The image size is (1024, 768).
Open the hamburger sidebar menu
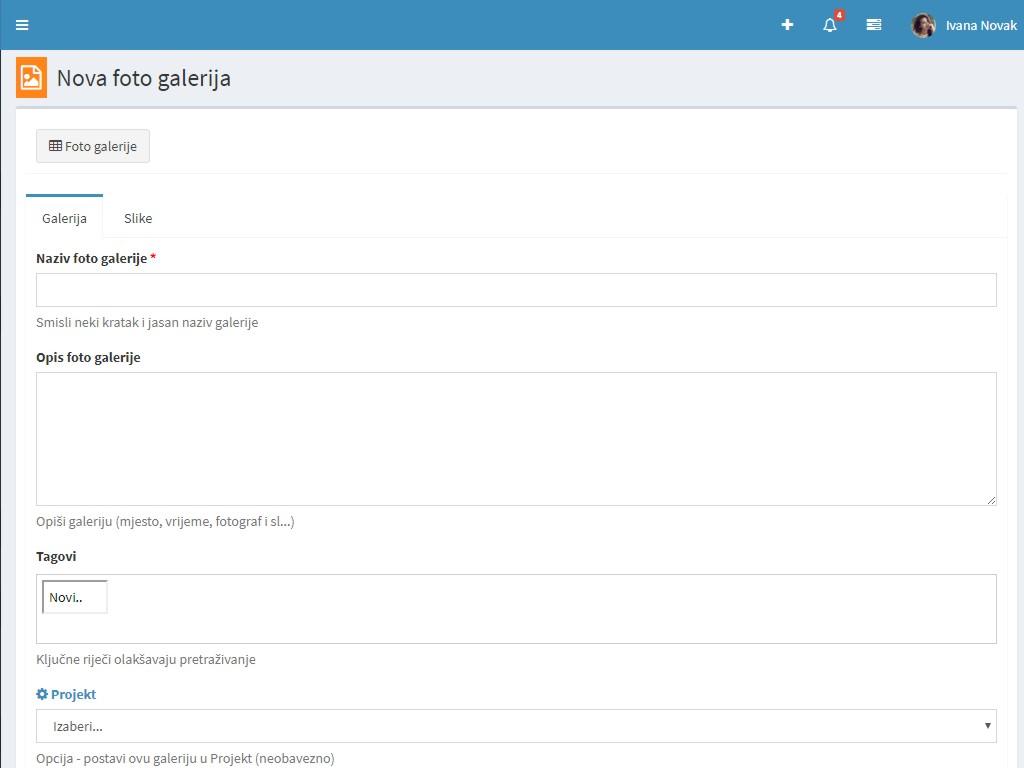pyautogui.click(x=22, y=25)
